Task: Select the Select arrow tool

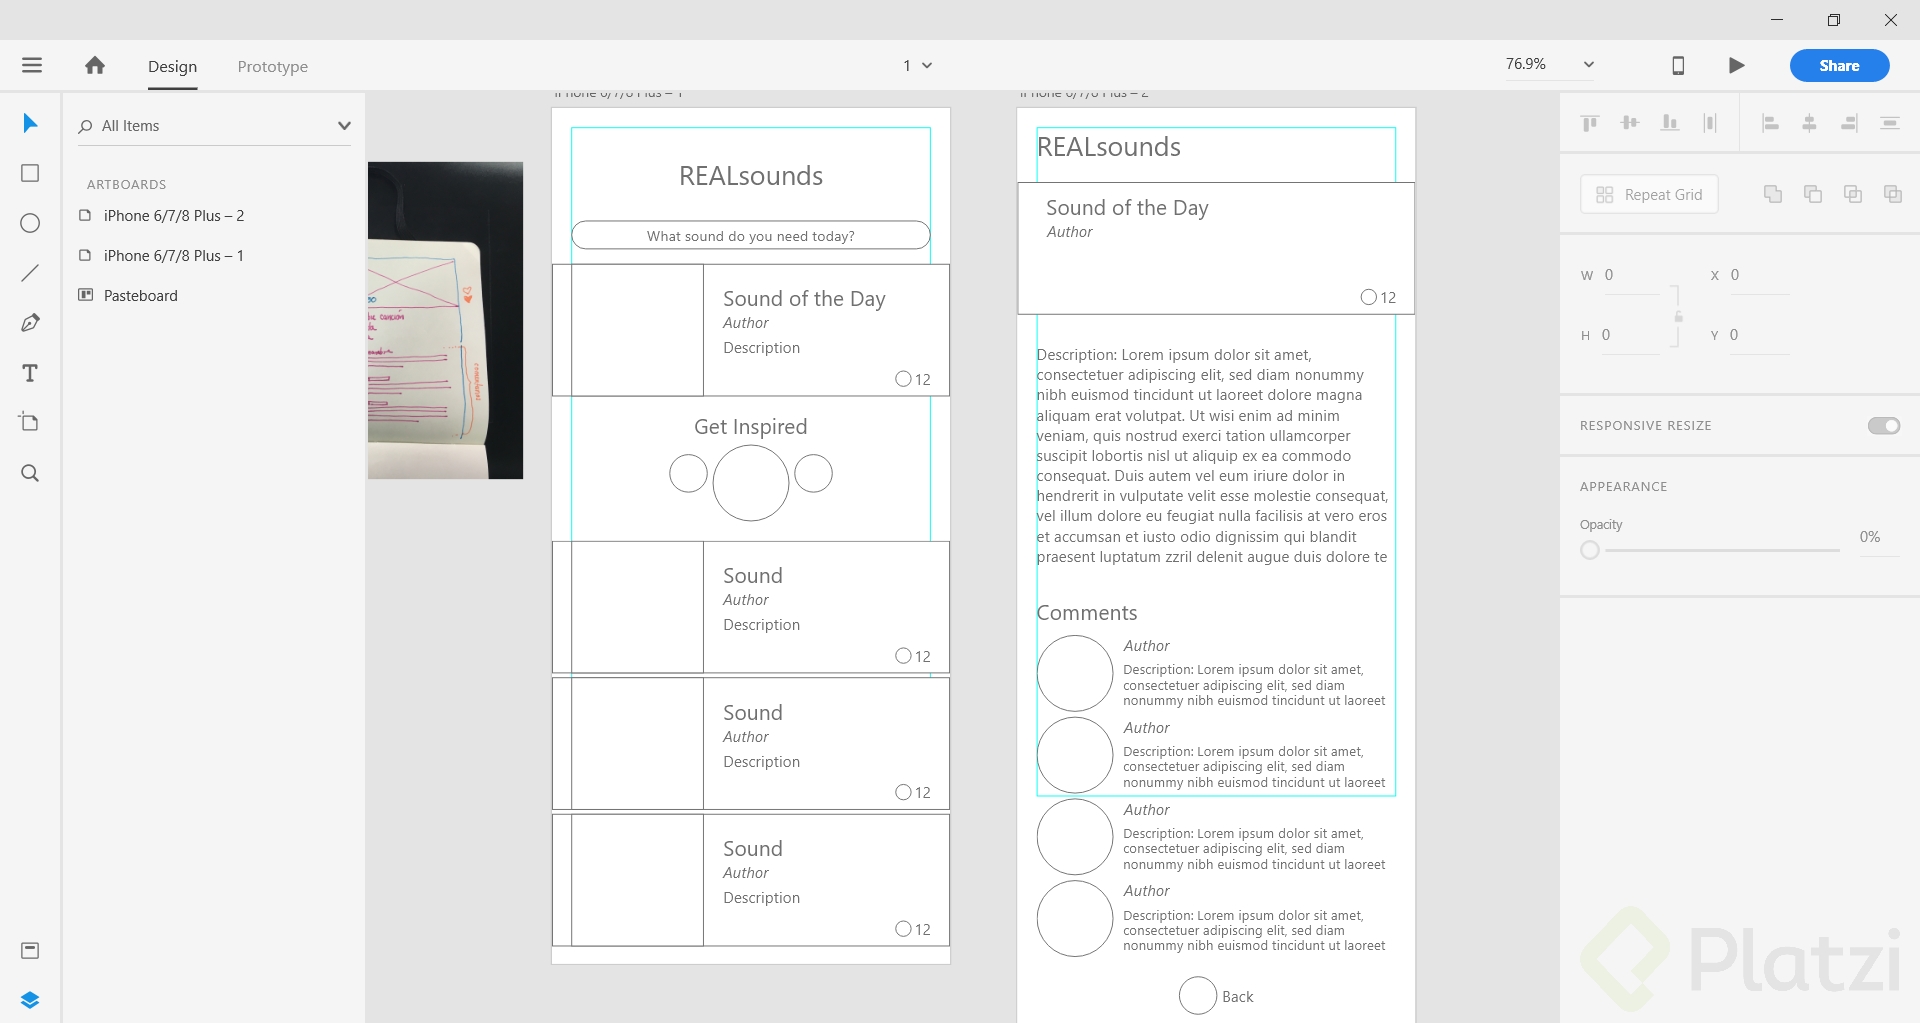Action: (30, 123)
